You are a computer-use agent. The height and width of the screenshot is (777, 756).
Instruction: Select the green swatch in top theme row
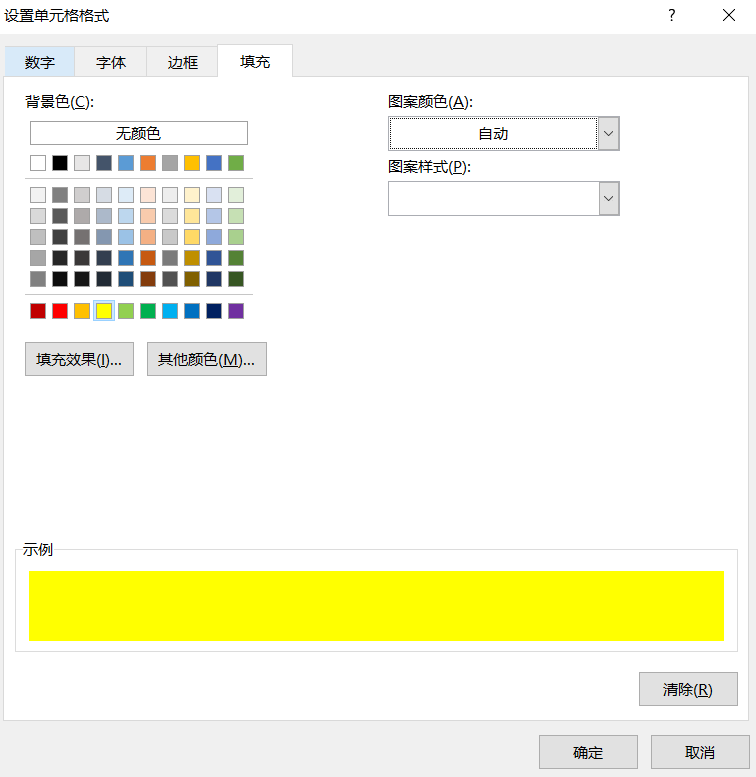click(236, 163)
